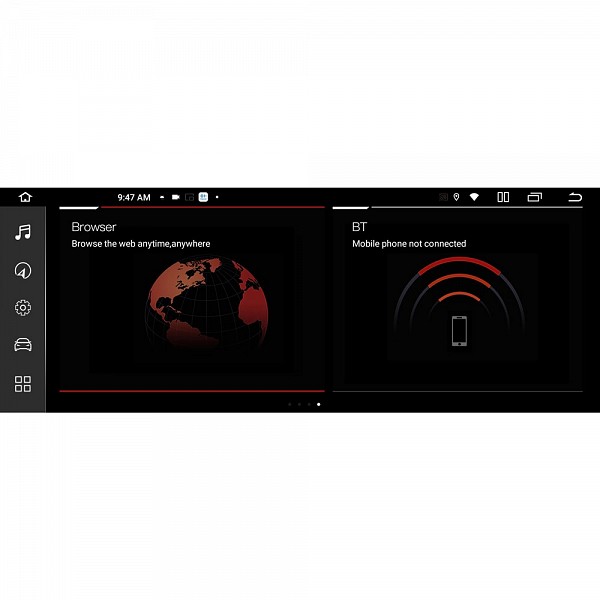
Task: Go to Home screen
Action: (25, 197)
